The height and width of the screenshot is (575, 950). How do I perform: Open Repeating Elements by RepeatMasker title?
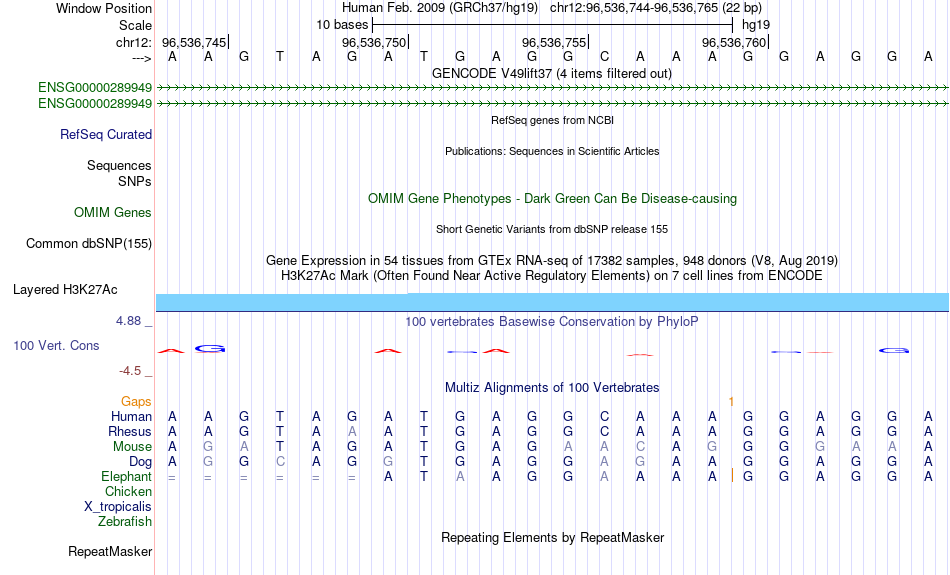pyautogui.click(x=553, y=538)
